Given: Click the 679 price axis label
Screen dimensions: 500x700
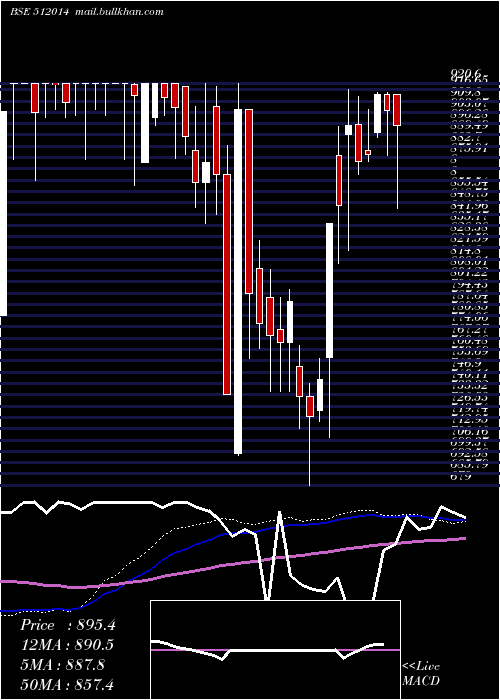Looking at the screenshot, I should pyautogui.click(x=460, y=478).
